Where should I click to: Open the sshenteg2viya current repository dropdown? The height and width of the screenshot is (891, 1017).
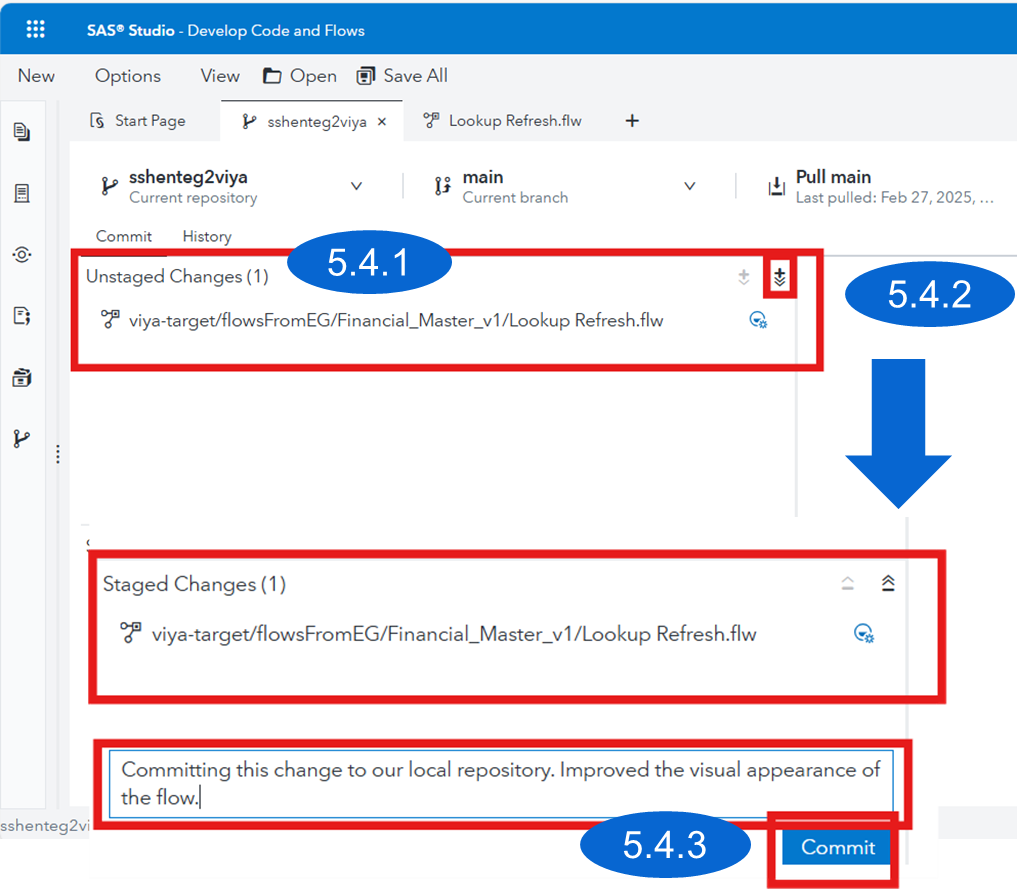[357, 186]
